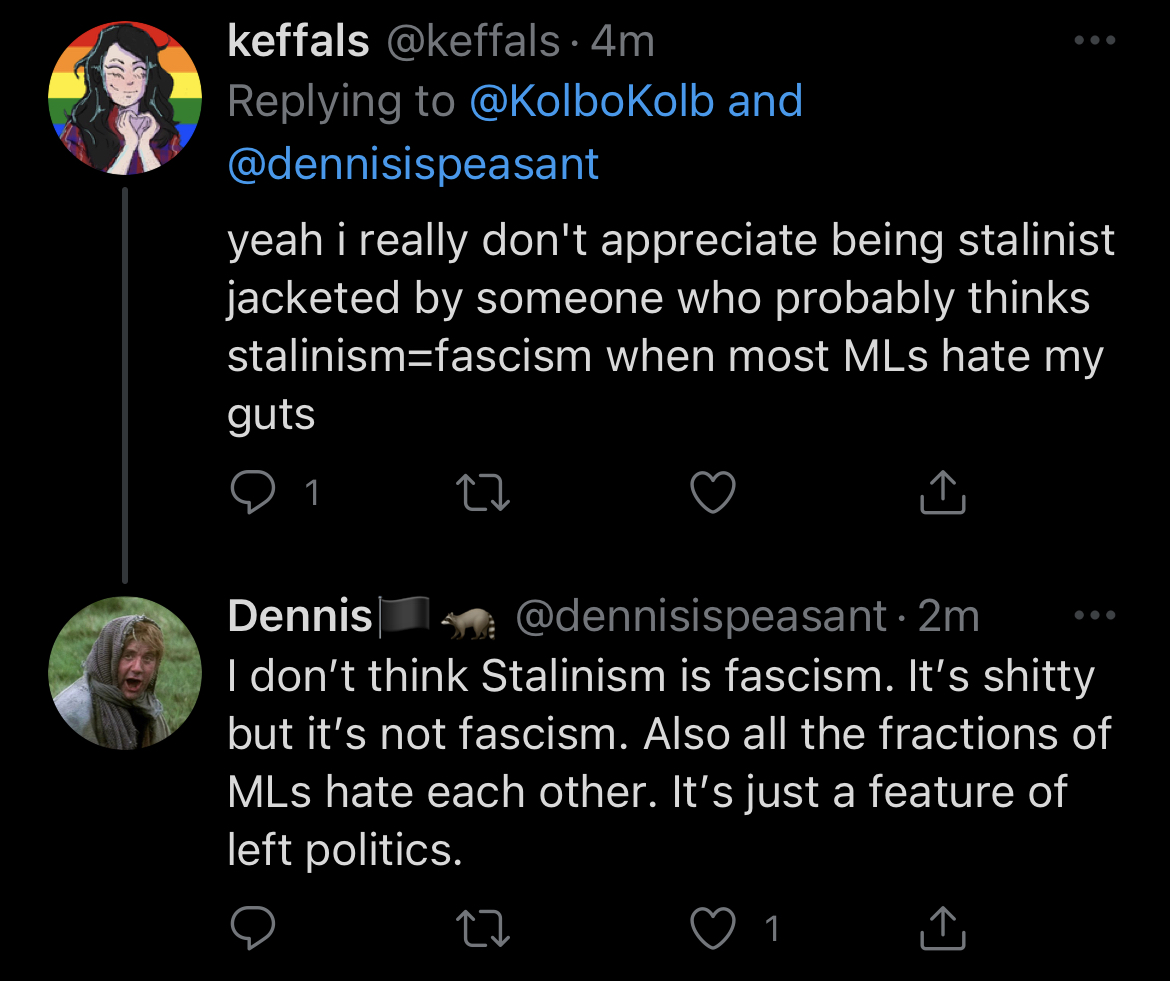Share keffals' tweet

coord(942,492)
